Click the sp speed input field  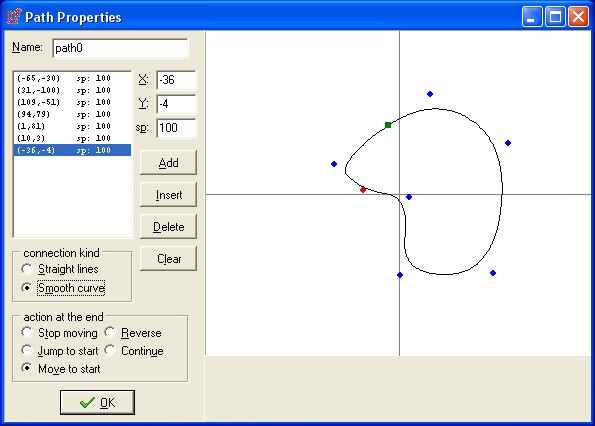pos(176,128)
